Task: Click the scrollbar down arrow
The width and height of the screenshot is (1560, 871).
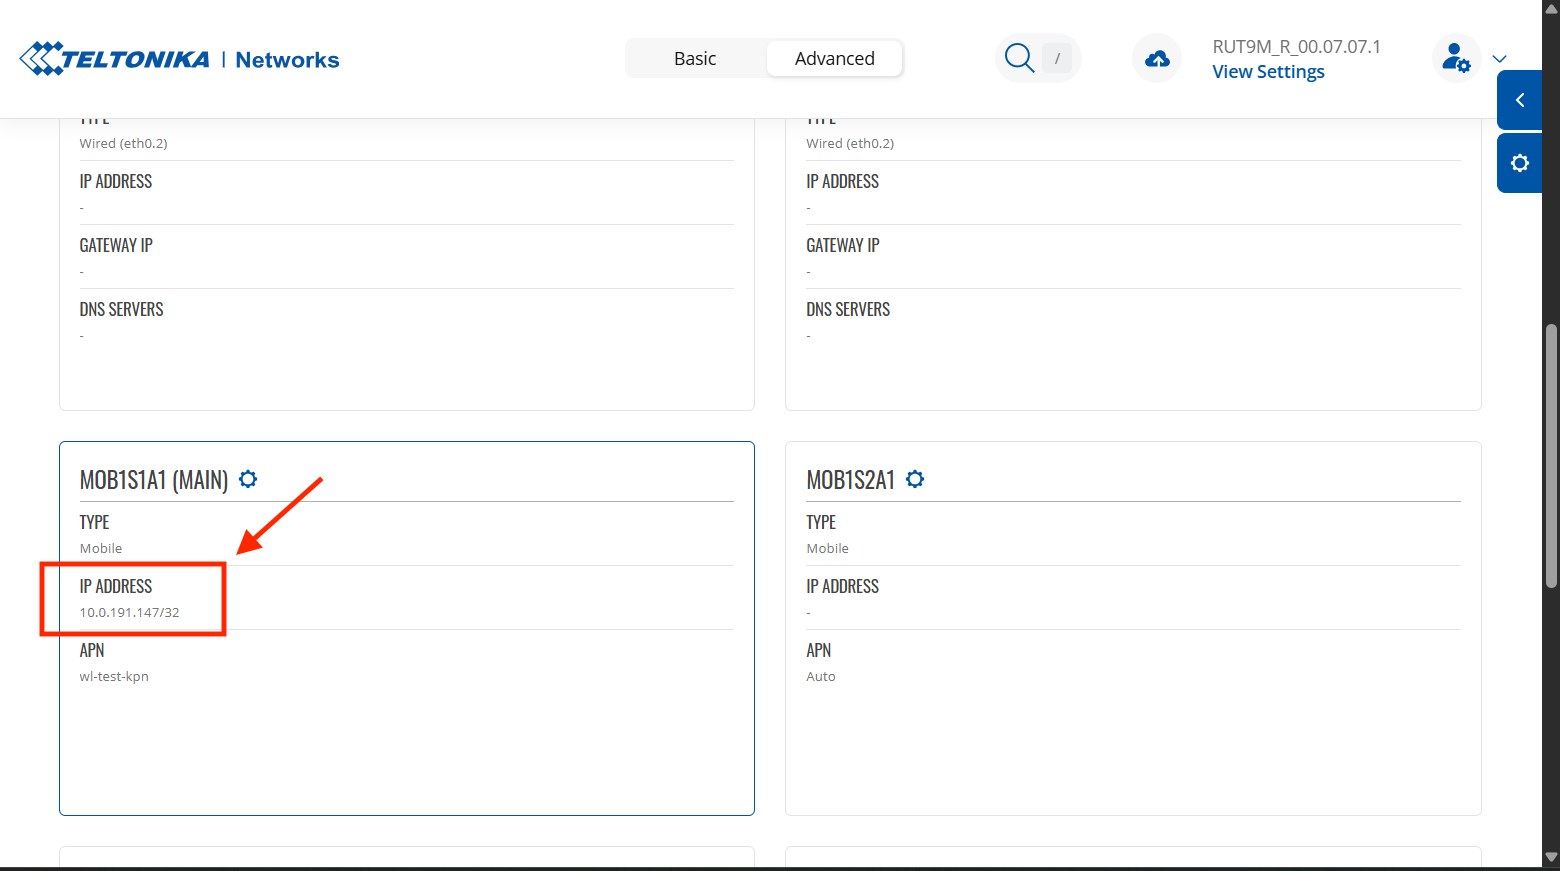Action: point(1551,857)
